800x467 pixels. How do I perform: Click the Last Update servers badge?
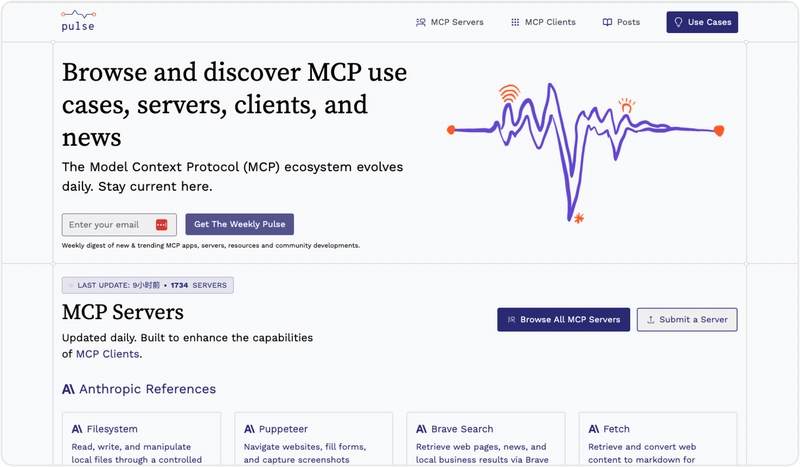coord(148,285)
